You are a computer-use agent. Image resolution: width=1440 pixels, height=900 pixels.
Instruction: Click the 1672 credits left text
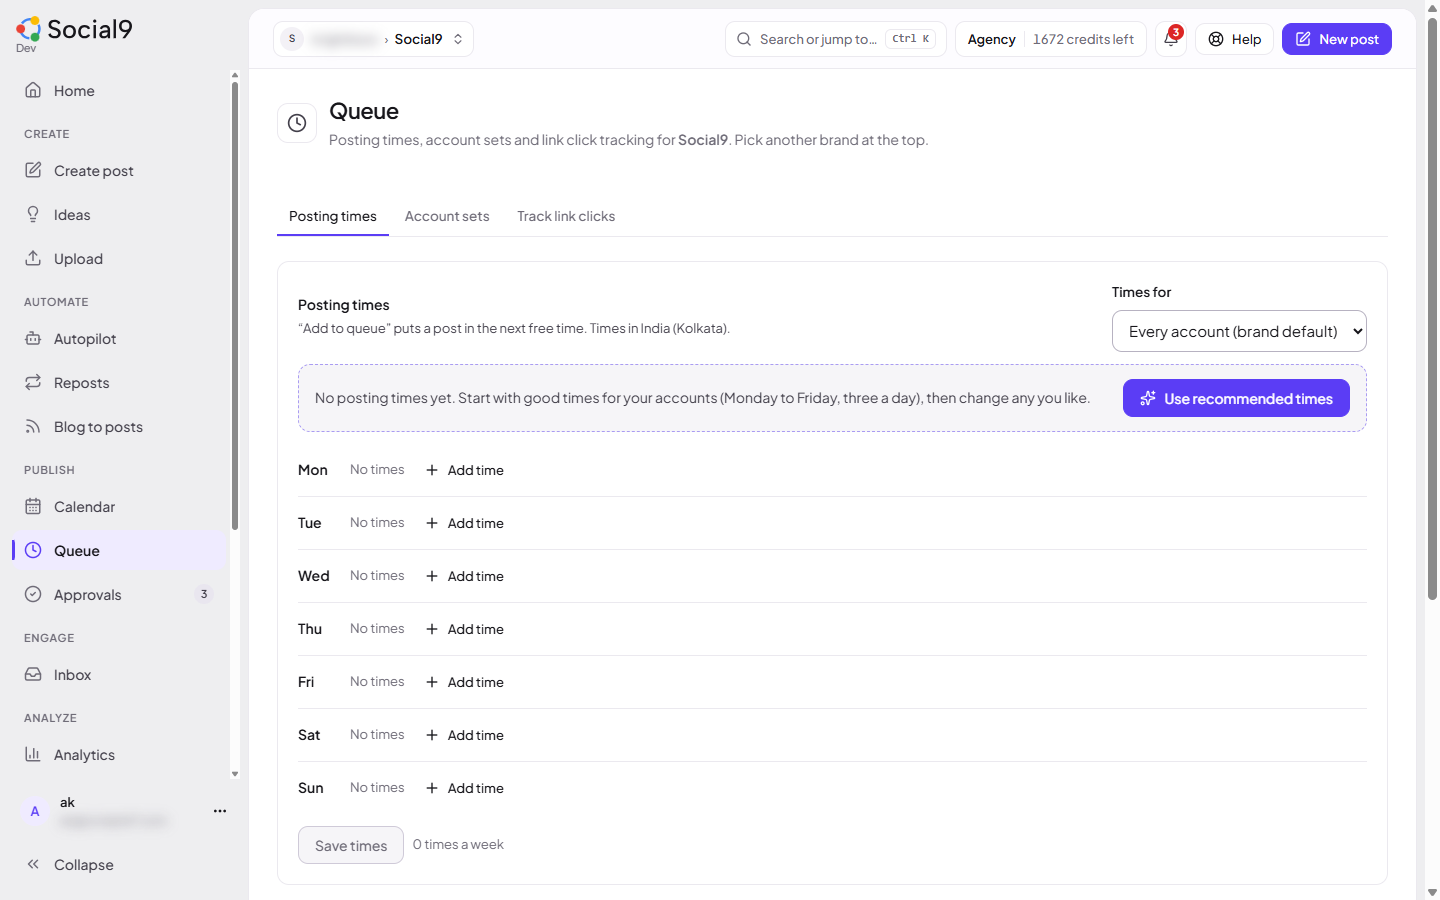pyautogui.click(x=1083, y=39)
